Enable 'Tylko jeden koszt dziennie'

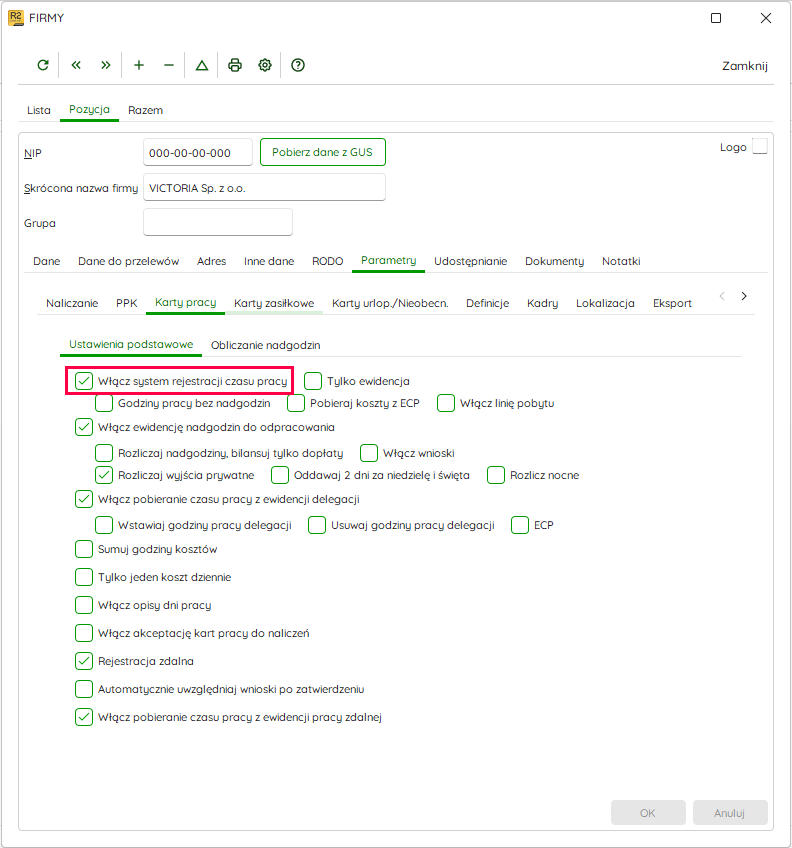point(84,577)
